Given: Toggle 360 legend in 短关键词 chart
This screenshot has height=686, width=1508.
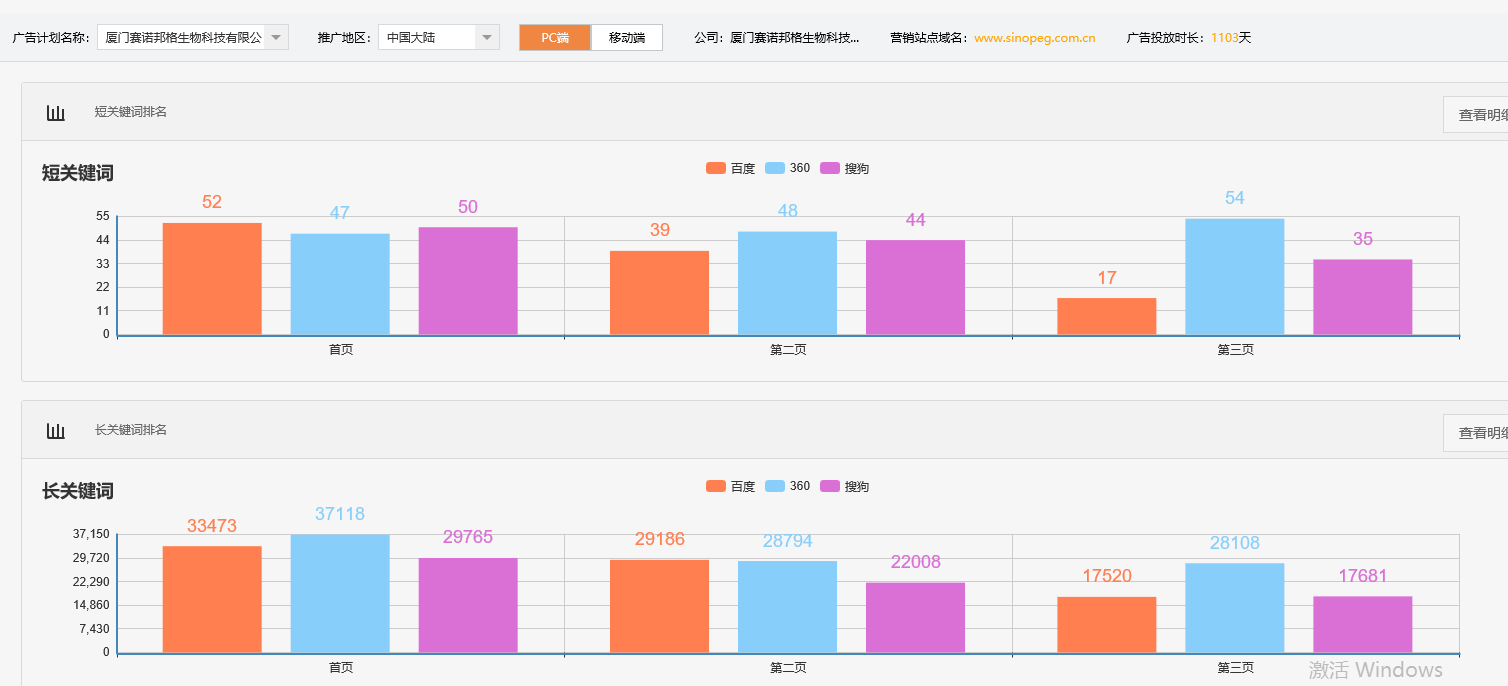Looking at the screenshot, I should click(787, 168).
